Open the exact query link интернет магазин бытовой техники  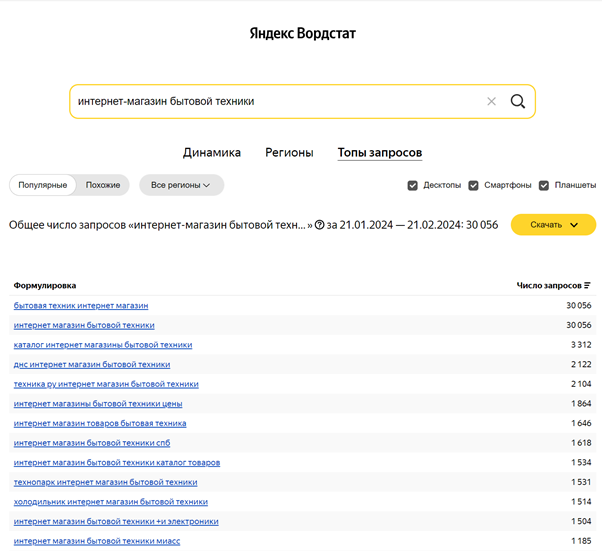pyautogui.click(x=84, y=325)
